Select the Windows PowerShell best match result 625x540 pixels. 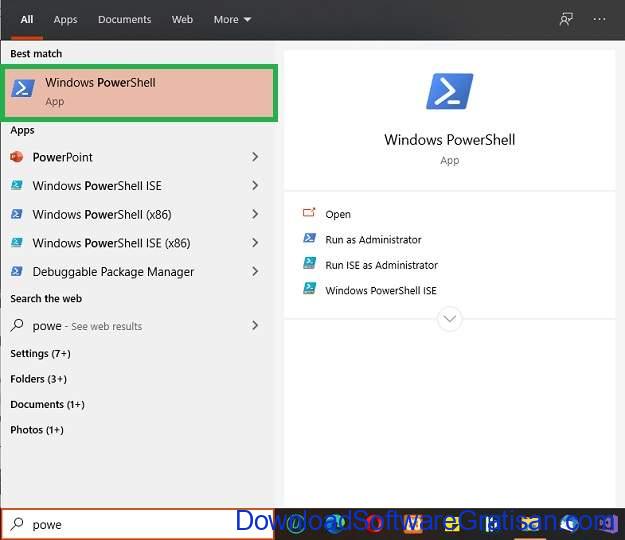139,93
